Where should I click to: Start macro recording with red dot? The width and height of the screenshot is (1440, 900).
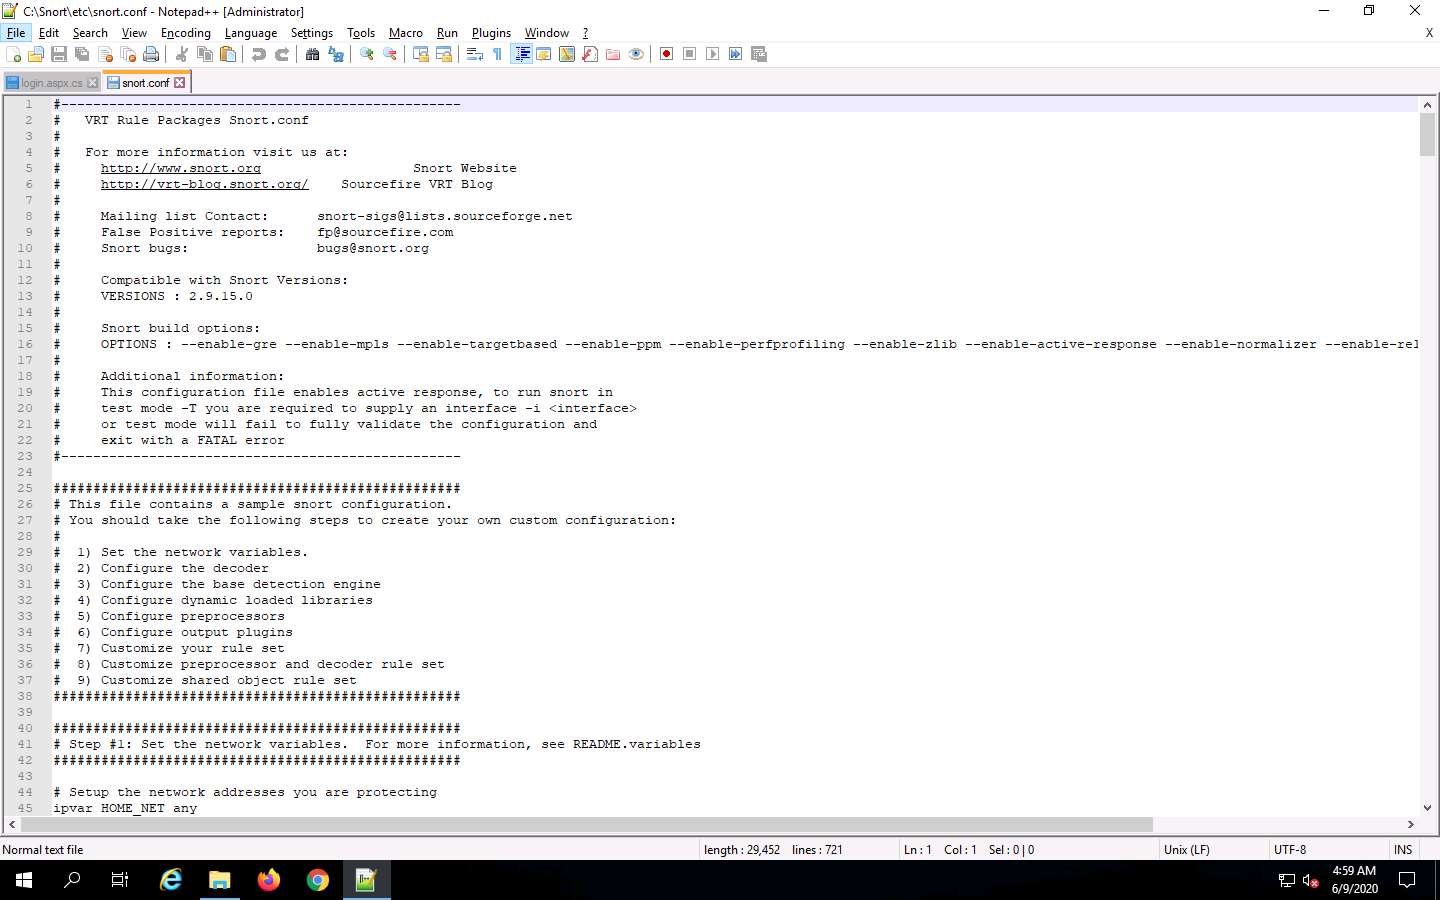pos(666,54)
